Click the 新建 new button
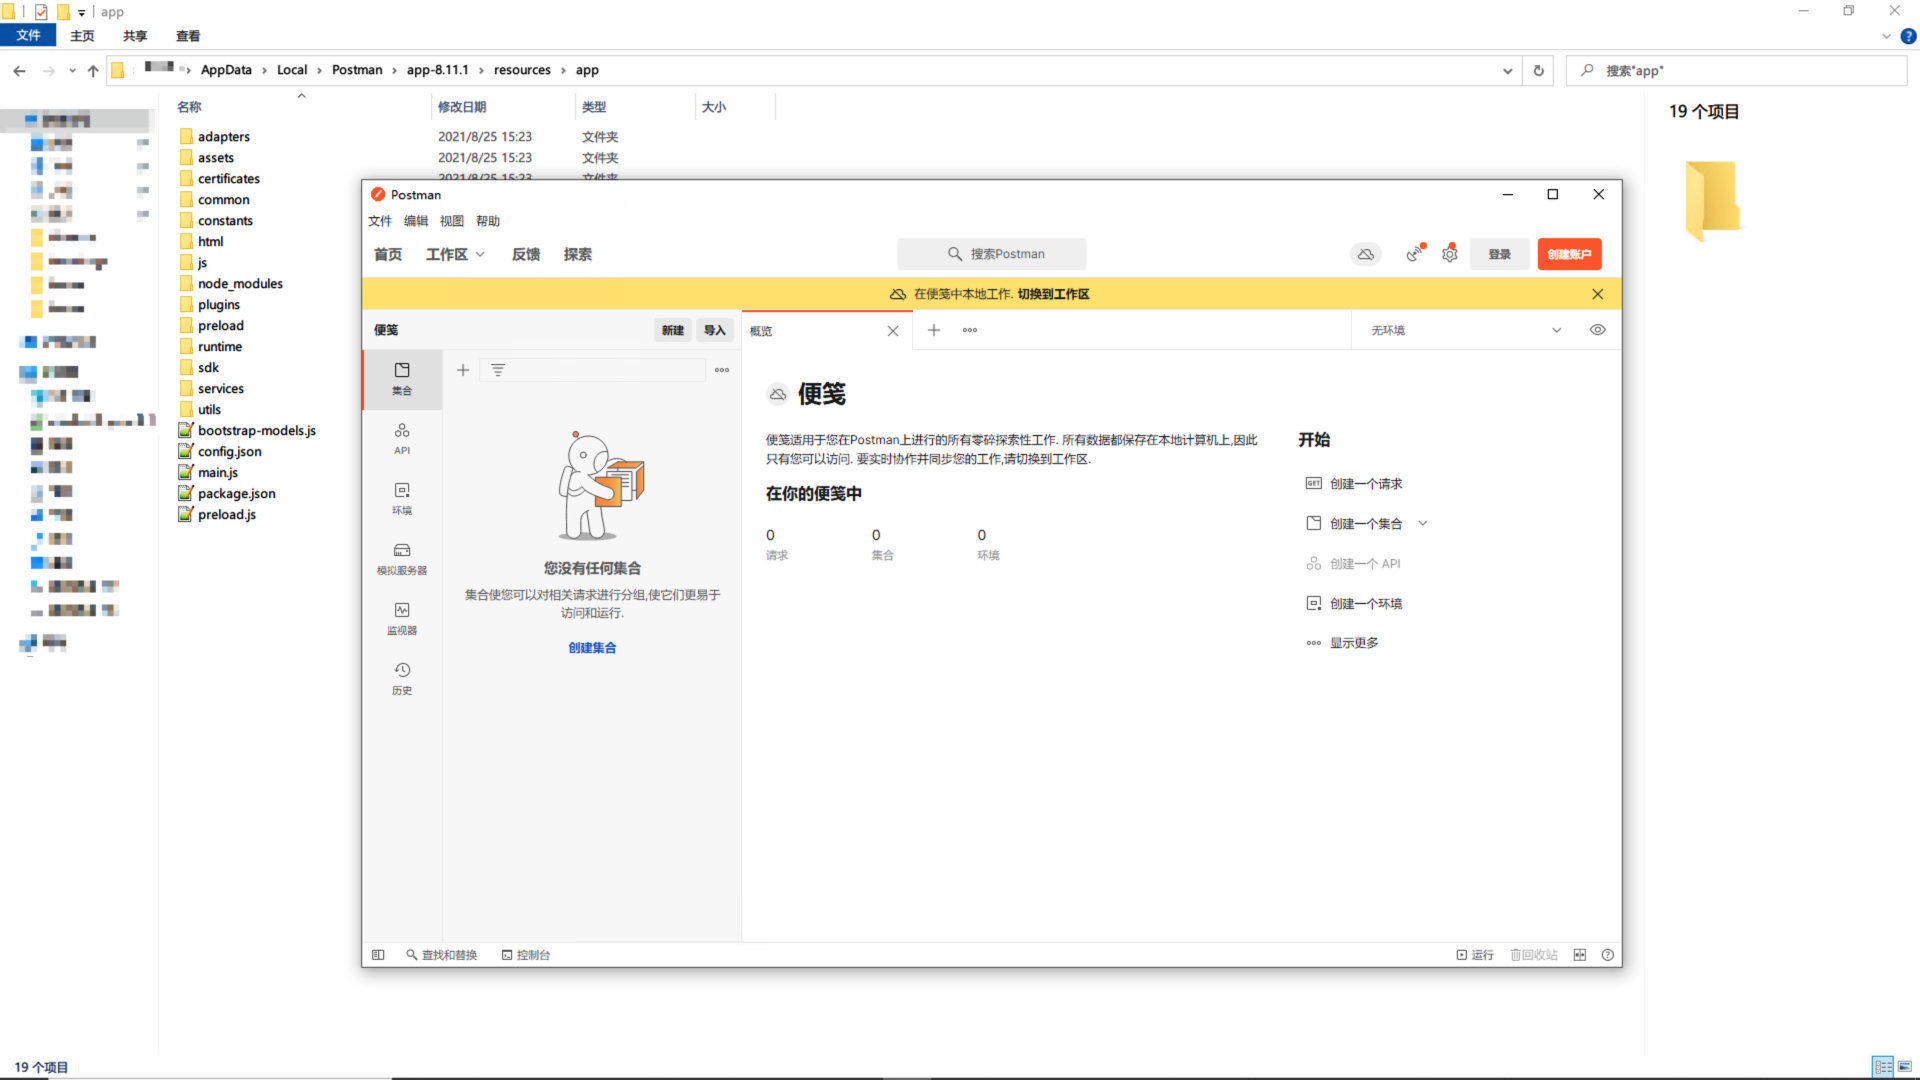The width and height of the screenshot is (1920, 1080). coord(673,330)
